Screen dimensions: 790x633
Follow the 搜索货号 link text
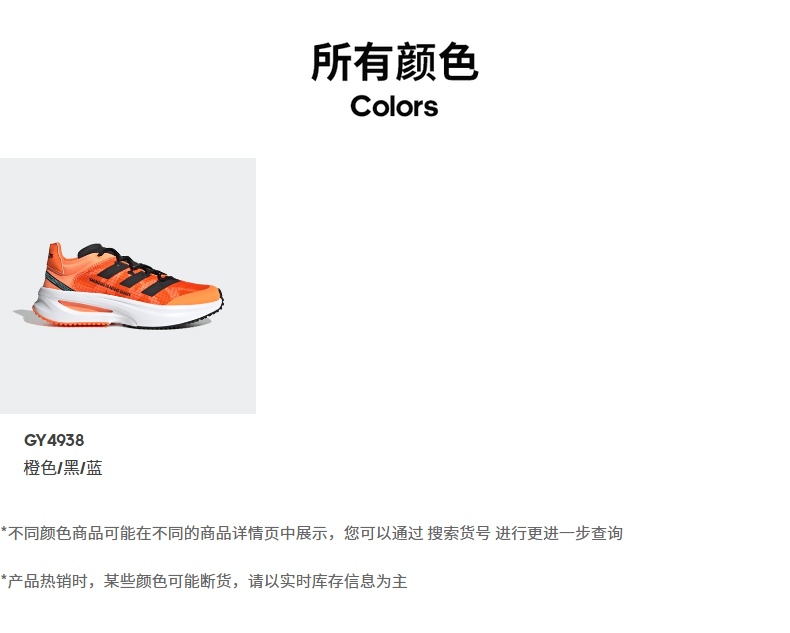[x=458, y=533]
